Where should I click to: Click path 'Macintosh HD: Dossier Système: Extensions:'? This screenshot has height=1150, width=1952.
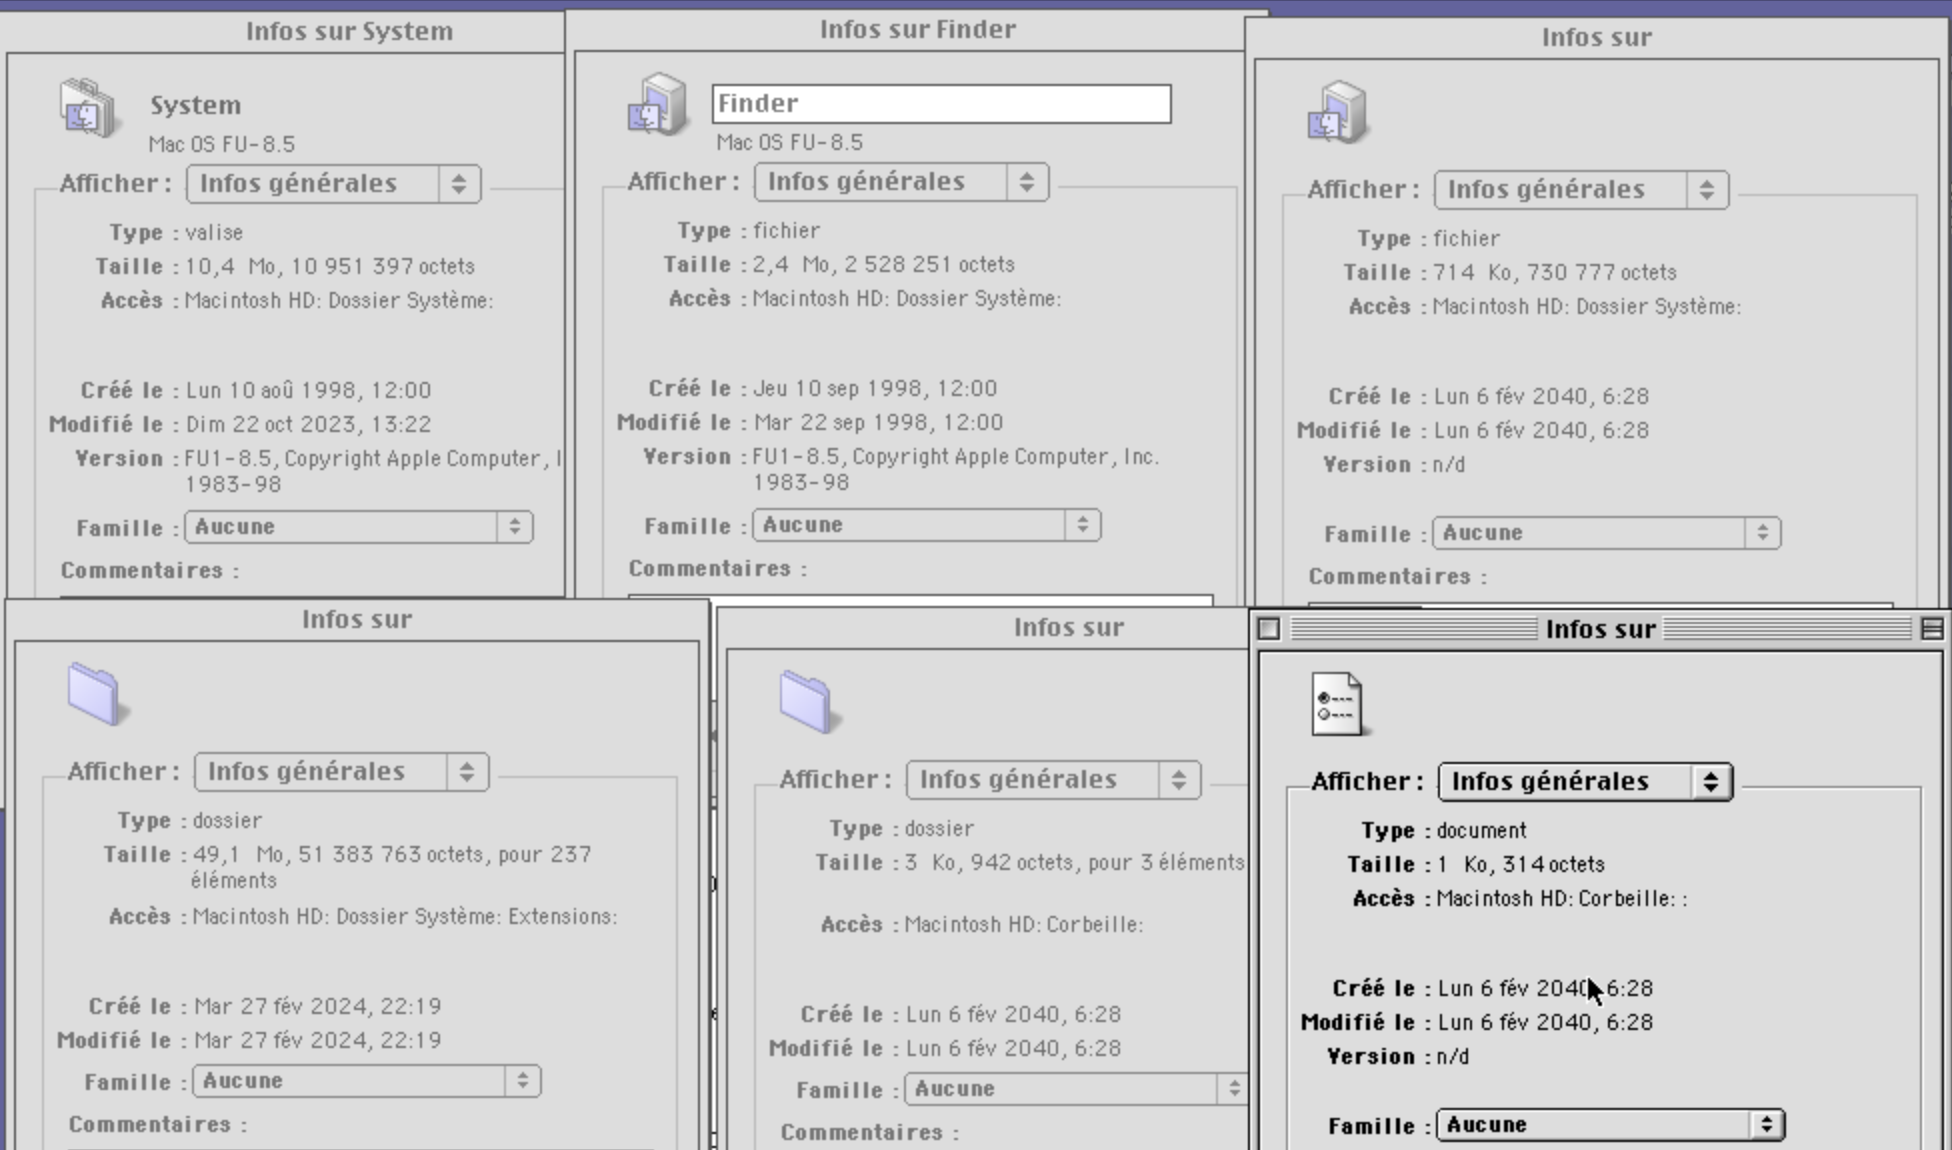[x=405, y=917]
